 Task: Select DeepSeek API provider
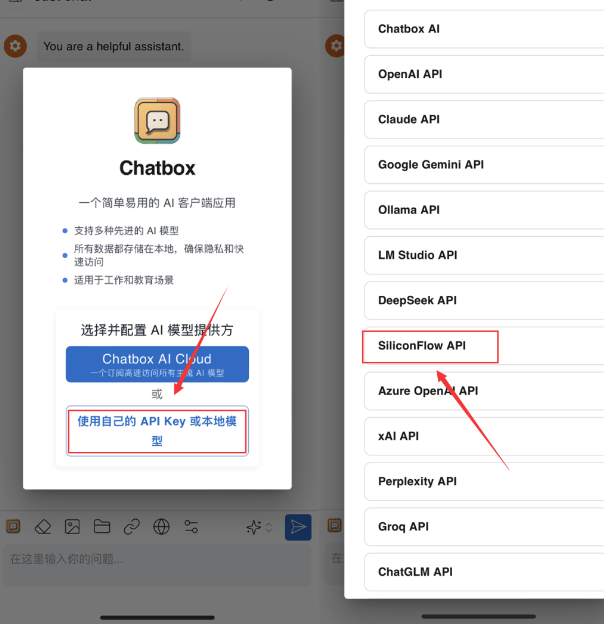coord(484,300)
